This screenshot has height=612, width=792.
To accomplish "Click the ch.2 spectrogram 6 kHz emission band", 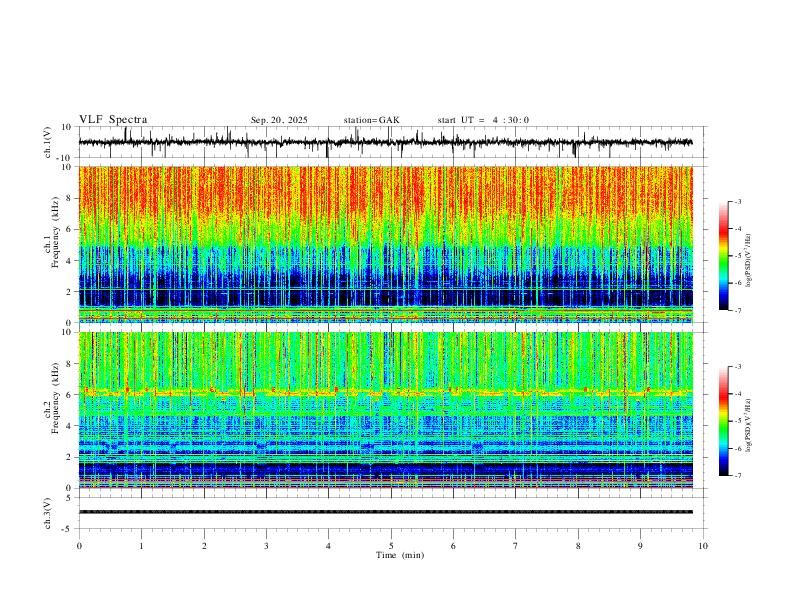I will [385, 391].
